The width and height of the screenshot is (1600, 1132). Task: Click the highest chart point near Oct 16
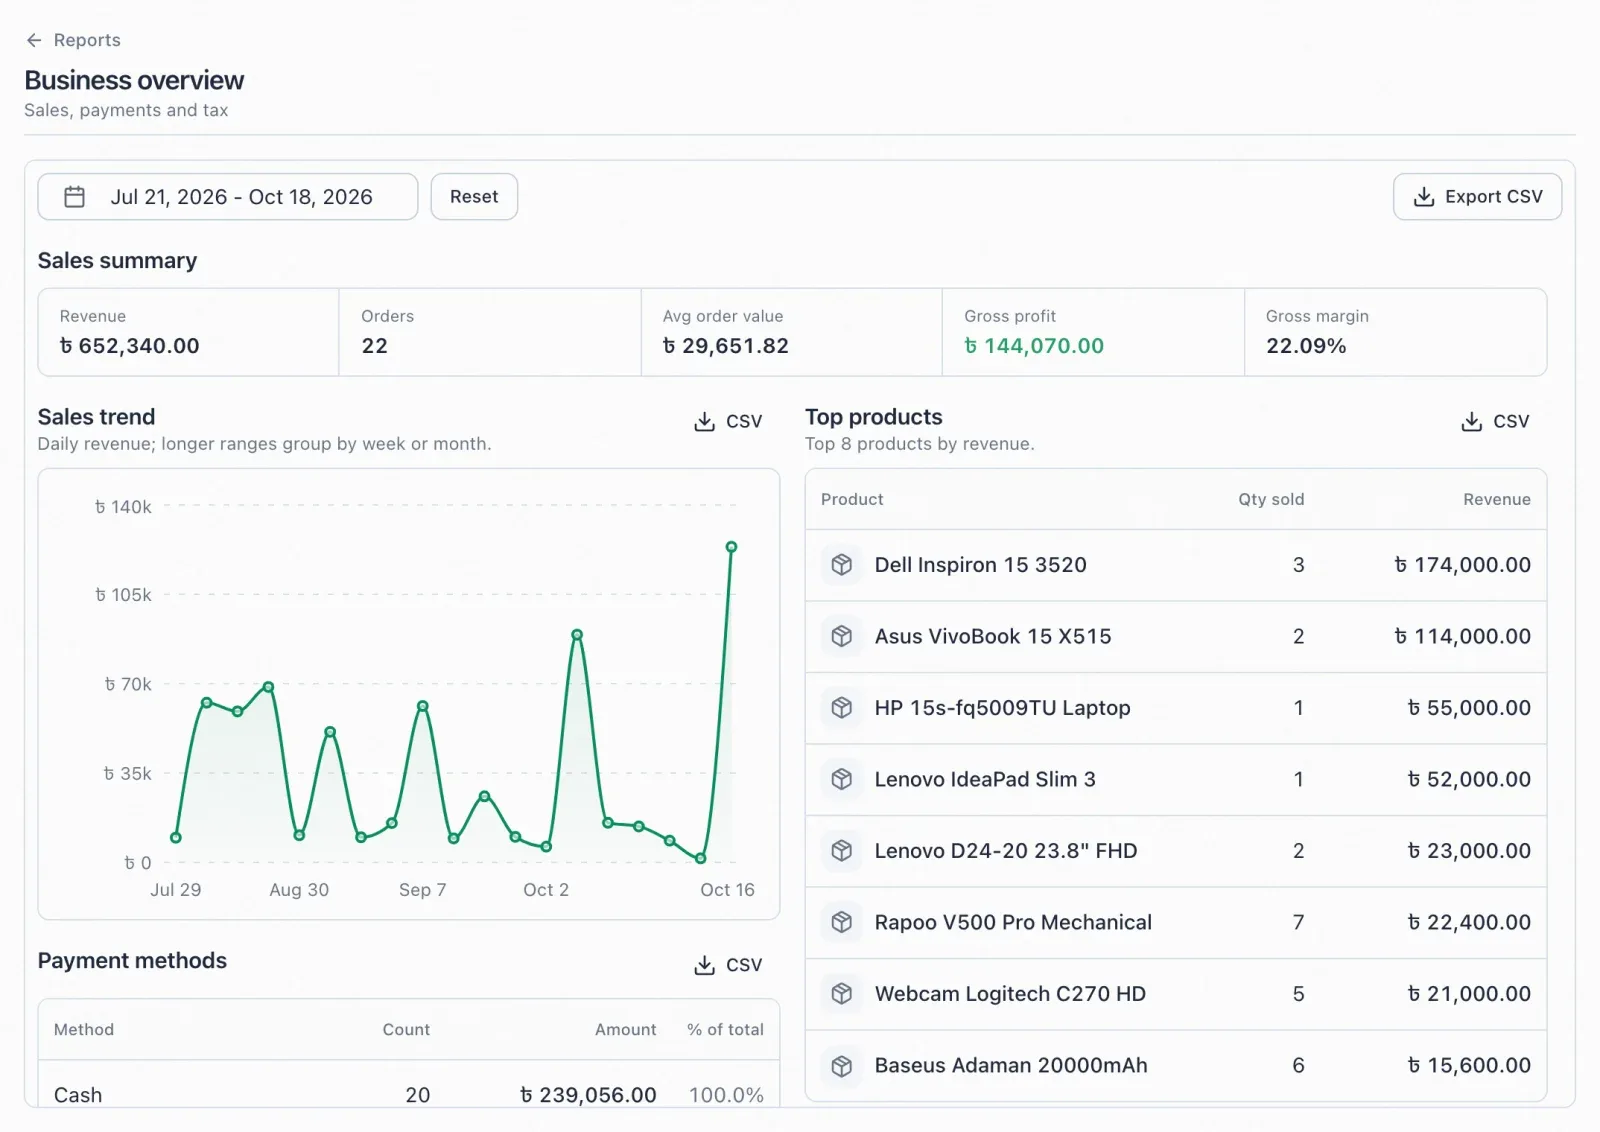coord(731,547)
